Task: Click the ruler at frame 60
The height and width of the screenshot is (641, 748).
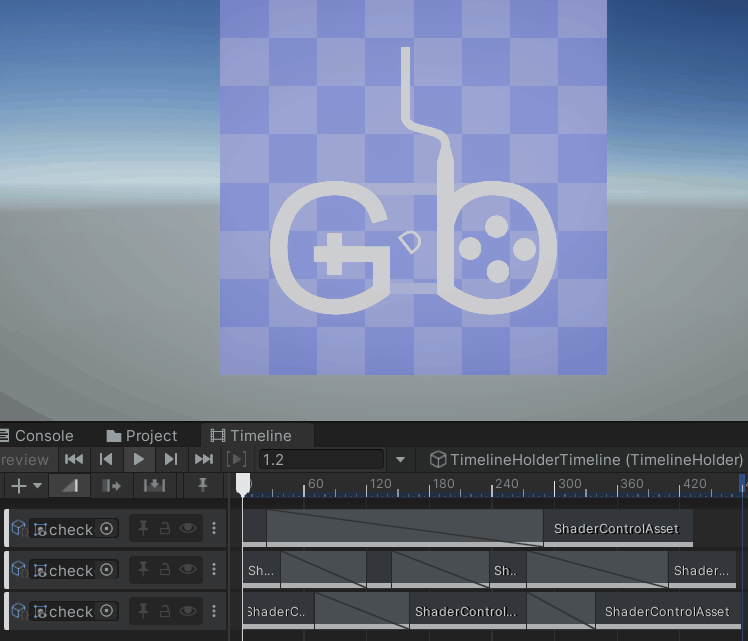Action: pyautogui.click(x=315, y=484)
